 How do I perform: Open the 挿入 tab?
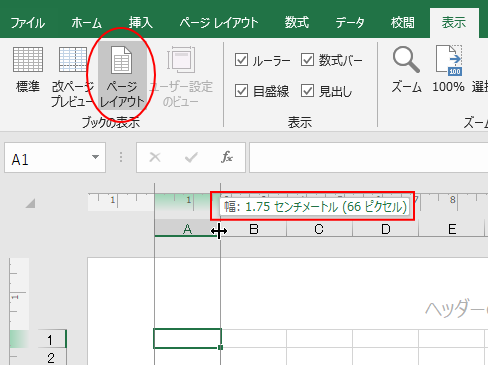(141, 23)
